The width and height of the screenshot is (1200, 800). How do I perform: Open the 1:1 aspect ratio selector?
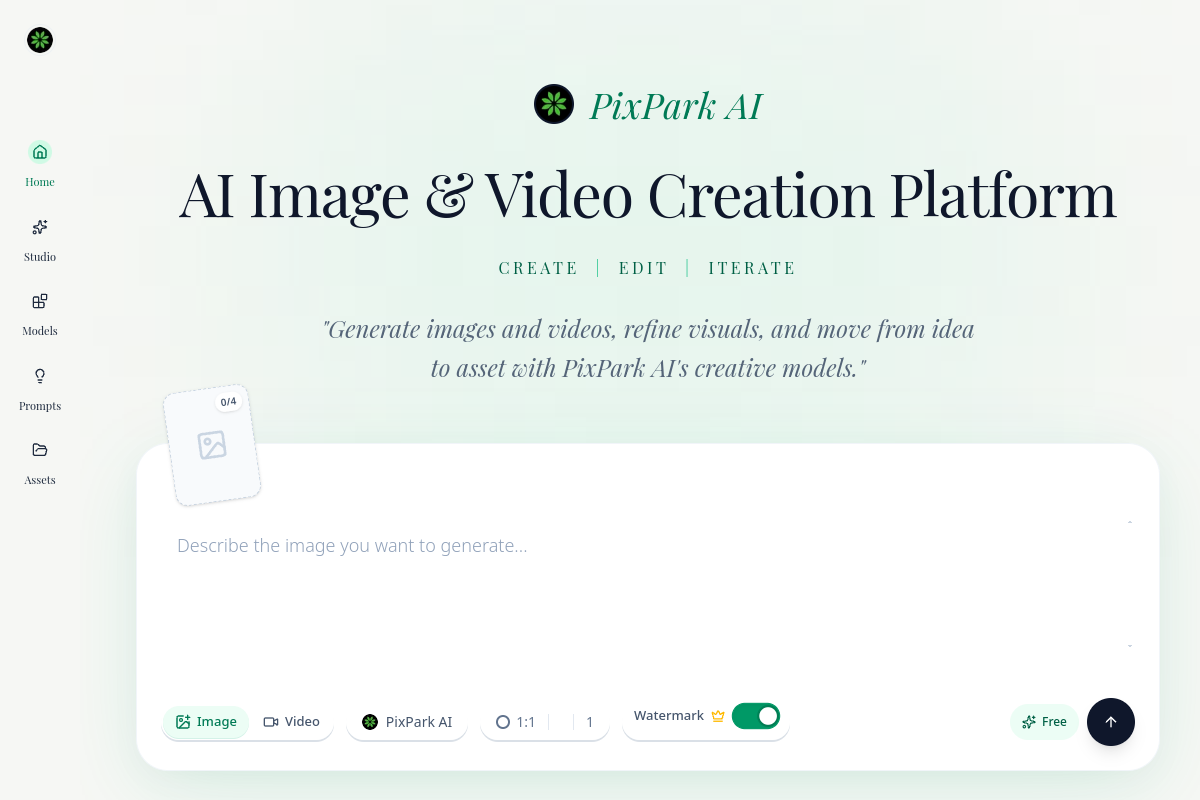(x=516, y=722)
